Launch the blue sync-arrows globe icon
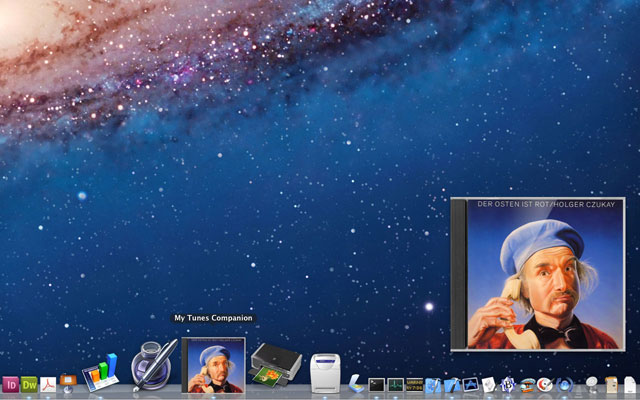Image resolution: width=640 pixels, height=400 pixels. point(565,385)
